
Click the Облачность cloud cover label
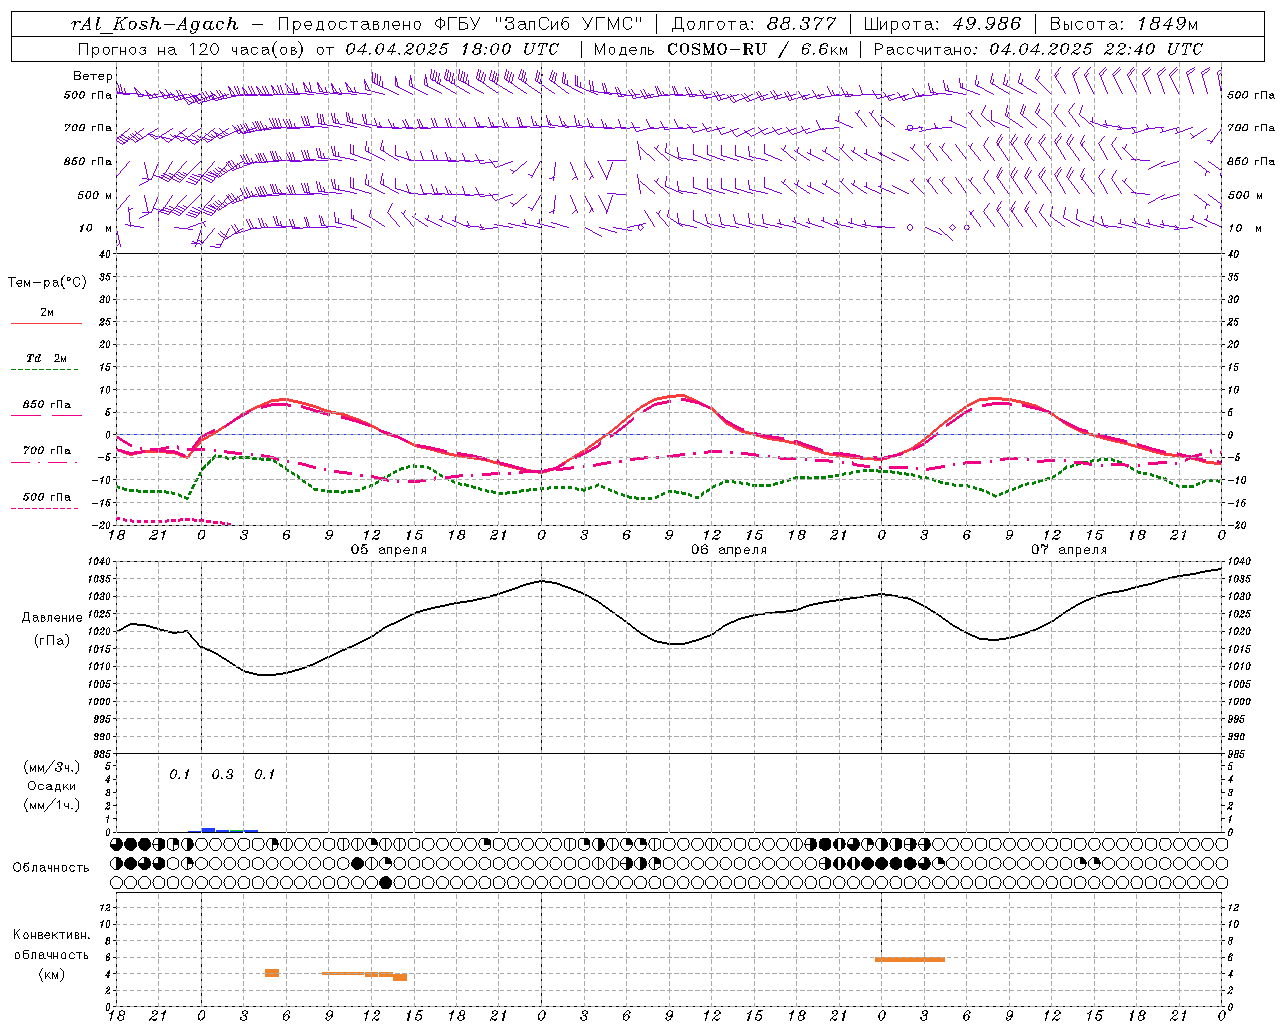(51, 868)
